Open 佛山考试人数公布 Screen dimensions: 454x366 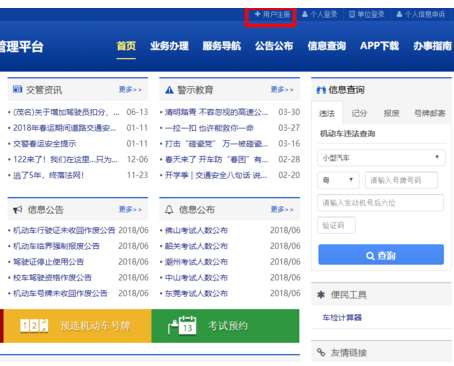pos(196,230)
